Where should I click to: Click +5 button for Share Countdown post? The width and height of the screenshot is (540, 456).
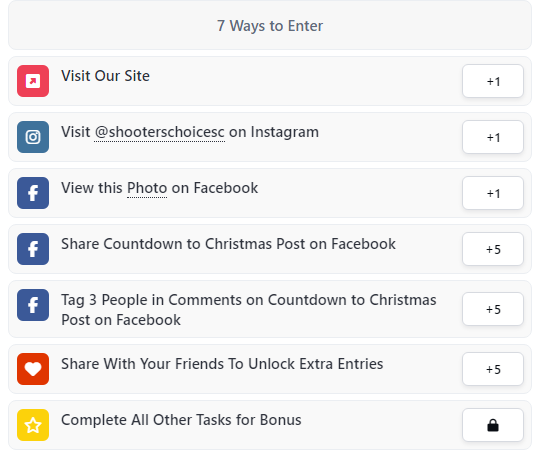[x=493, y=249]
